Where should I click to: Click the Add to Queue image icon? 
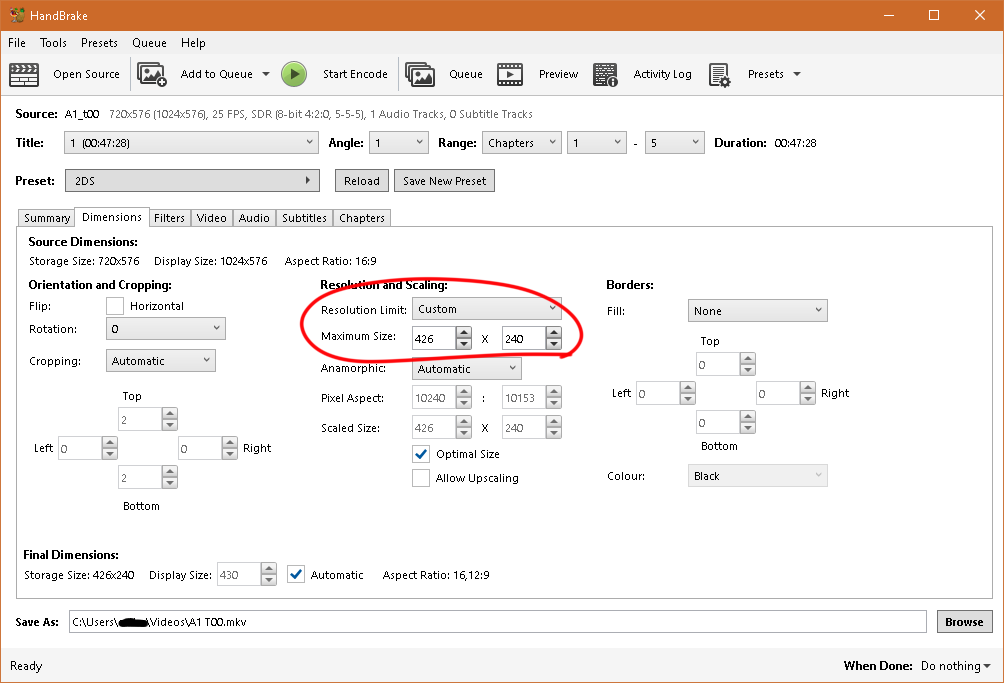[x=152, y=74]
